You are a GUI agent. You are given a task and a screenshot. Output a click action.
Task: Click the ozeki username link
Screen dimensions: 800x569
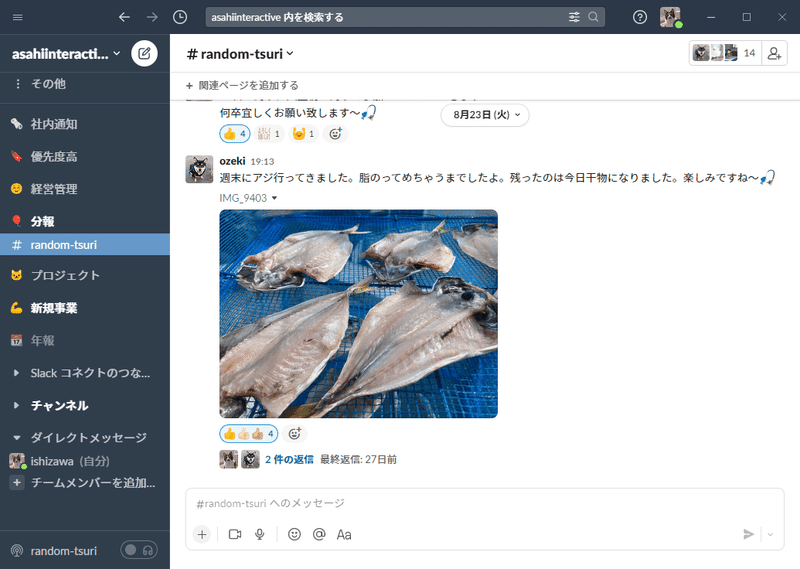pos(232,161)
